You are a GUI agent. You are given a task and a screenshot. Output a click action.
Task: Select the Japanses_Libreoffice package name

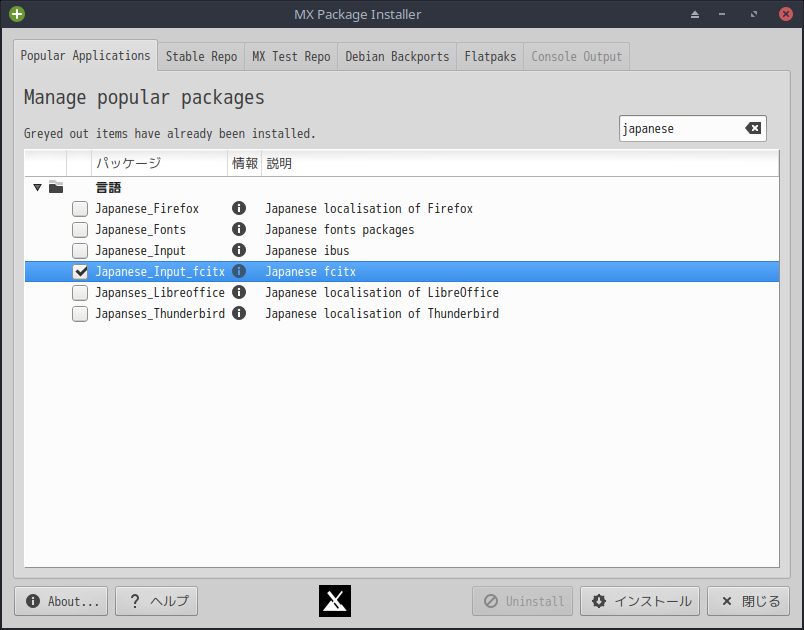pos(160,293)
